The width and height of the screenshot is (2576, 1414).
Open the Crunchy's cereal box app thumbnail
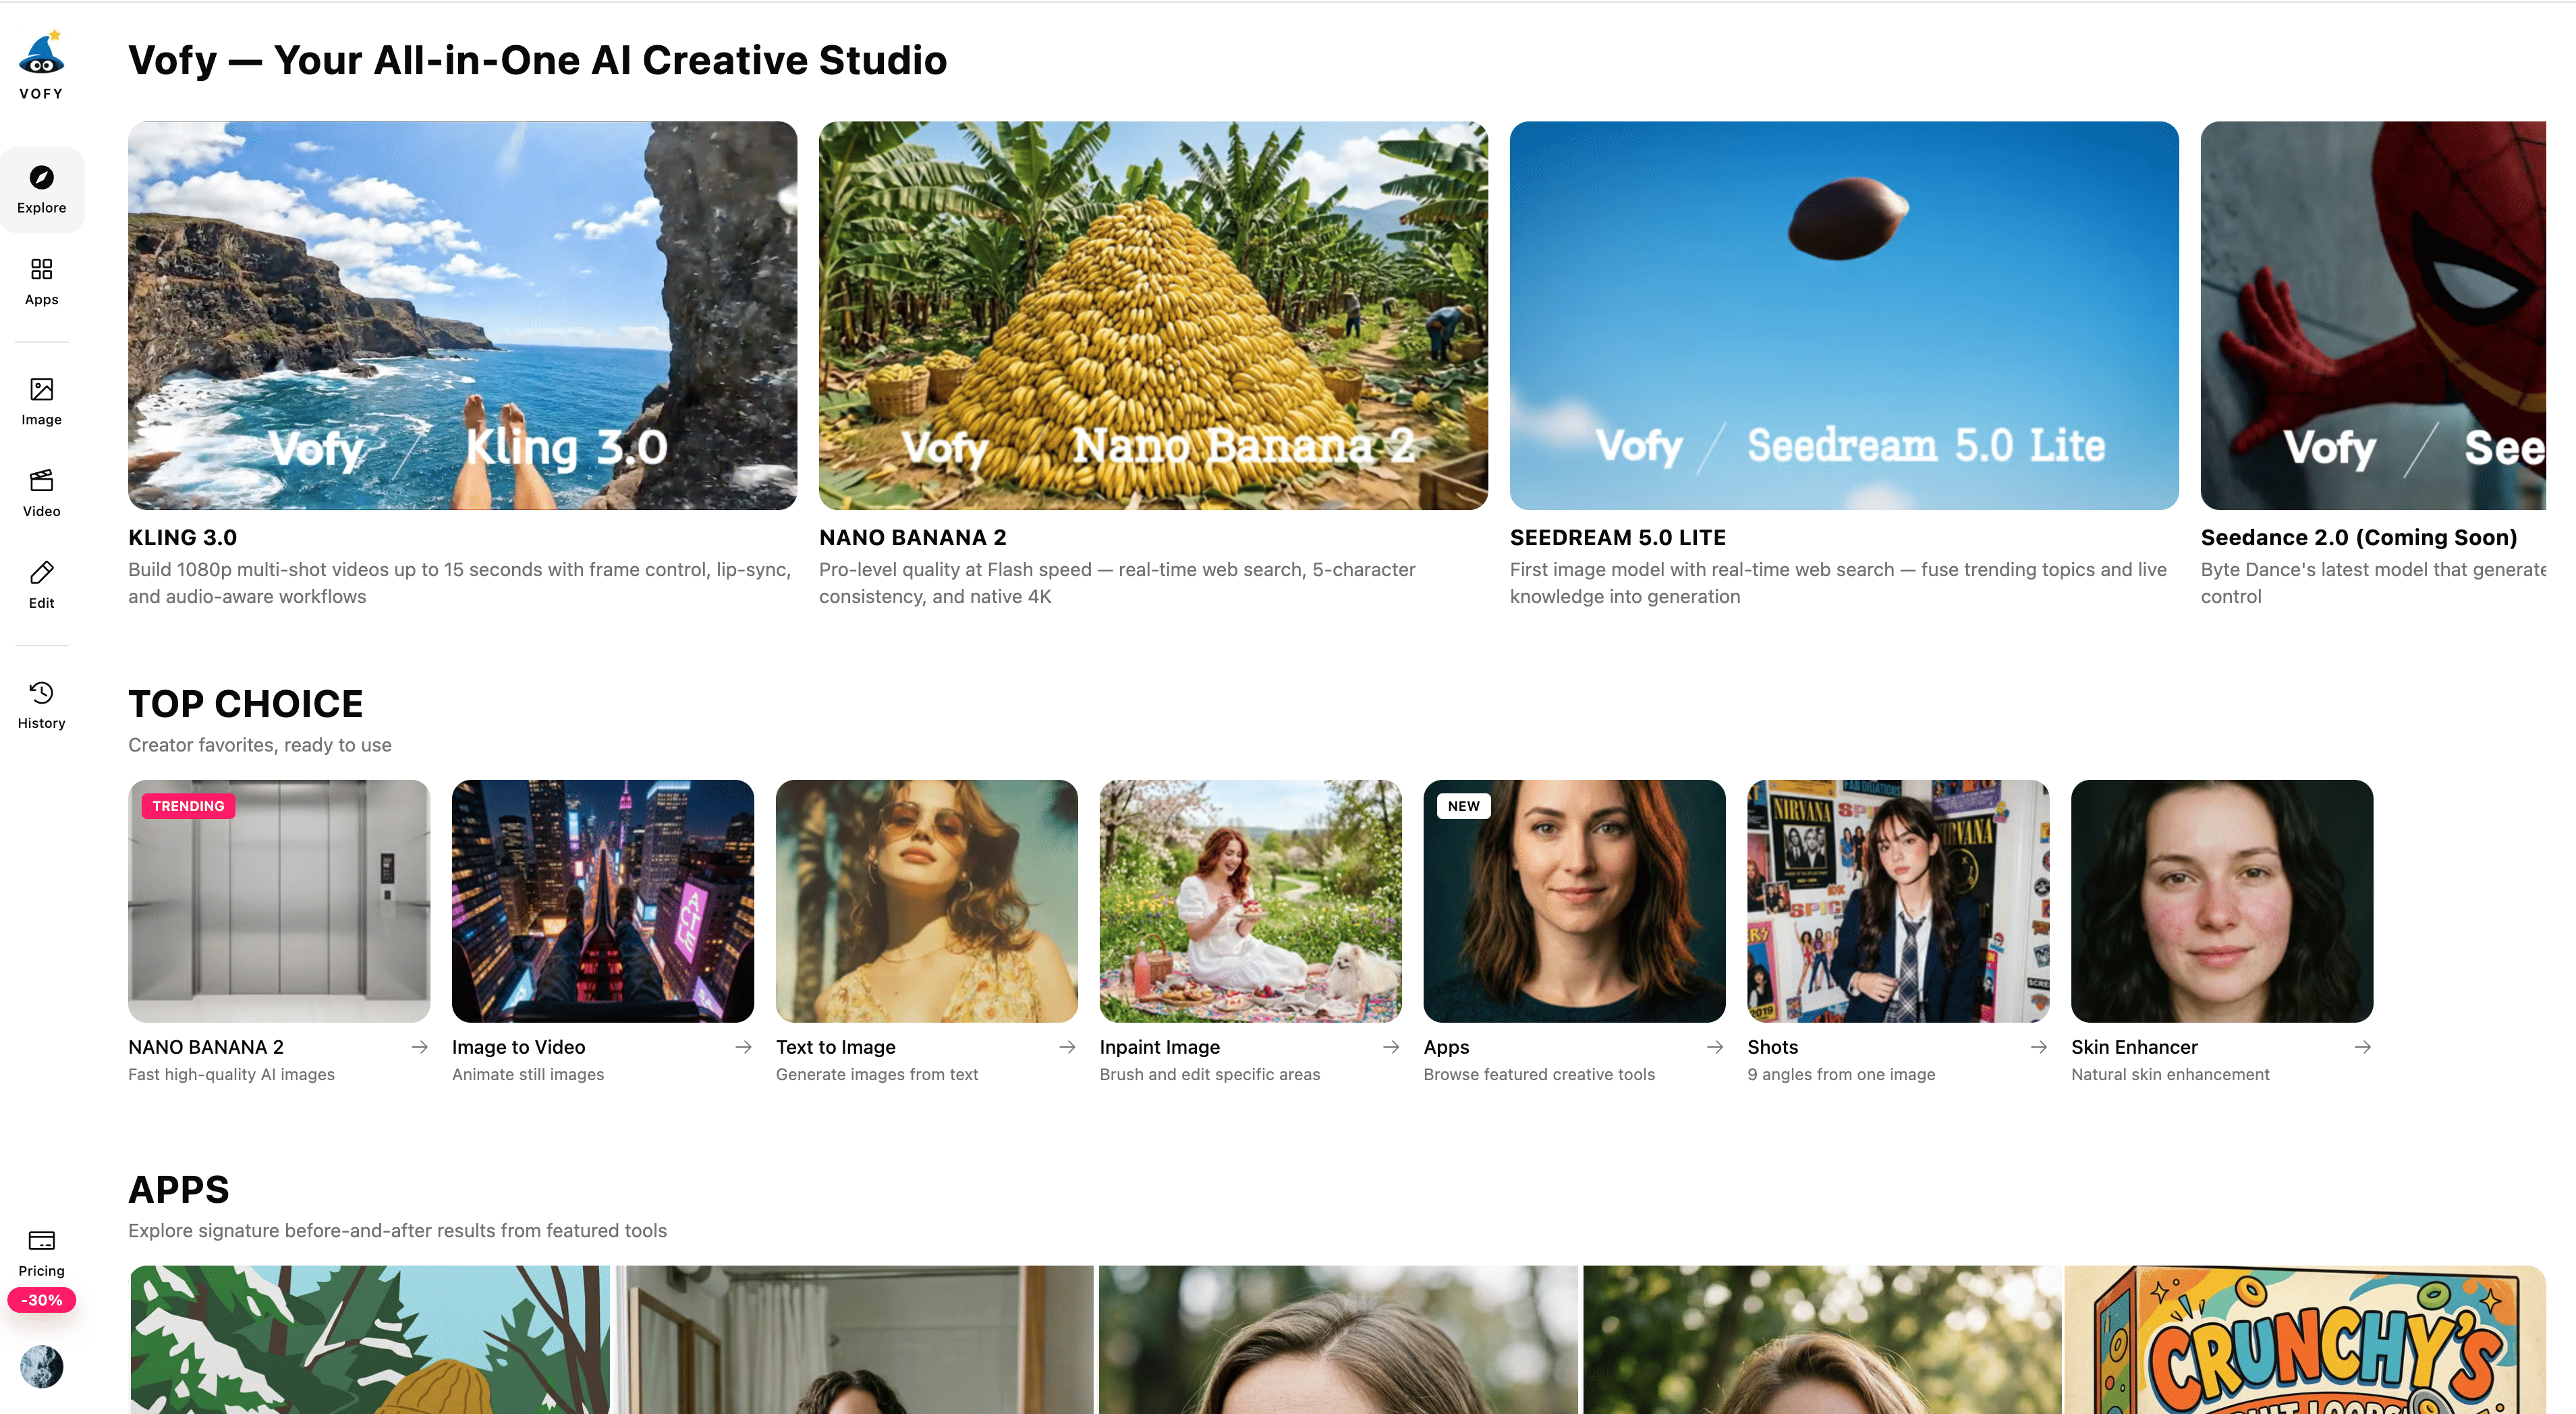[2304, 1340]
